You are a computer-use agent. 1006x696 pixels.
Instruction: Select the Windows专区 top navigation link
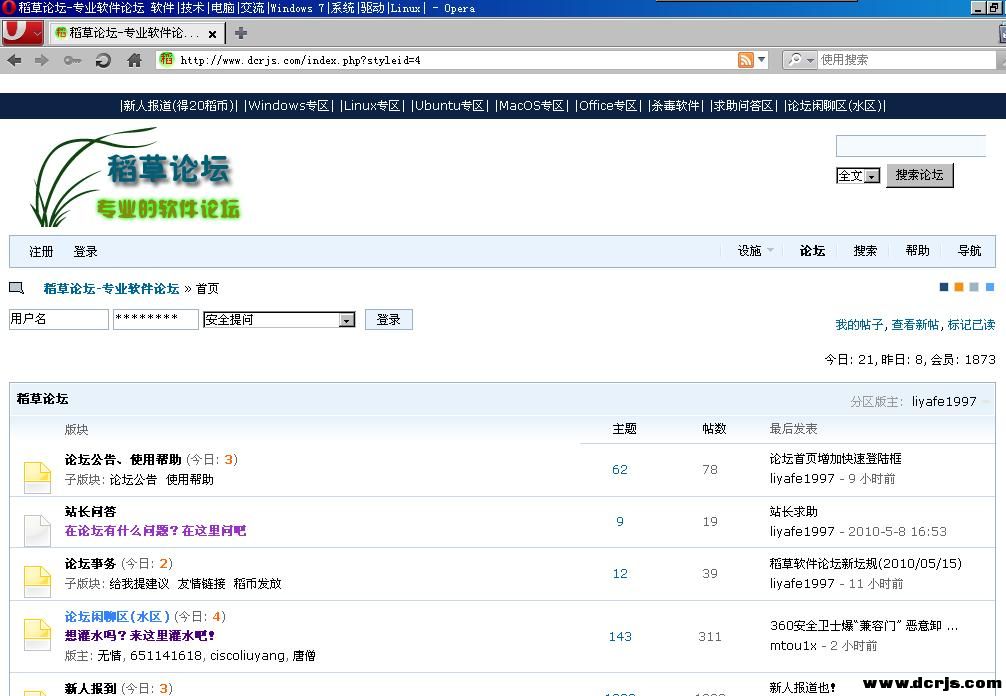pyautogui.click(x=289, y=106)
